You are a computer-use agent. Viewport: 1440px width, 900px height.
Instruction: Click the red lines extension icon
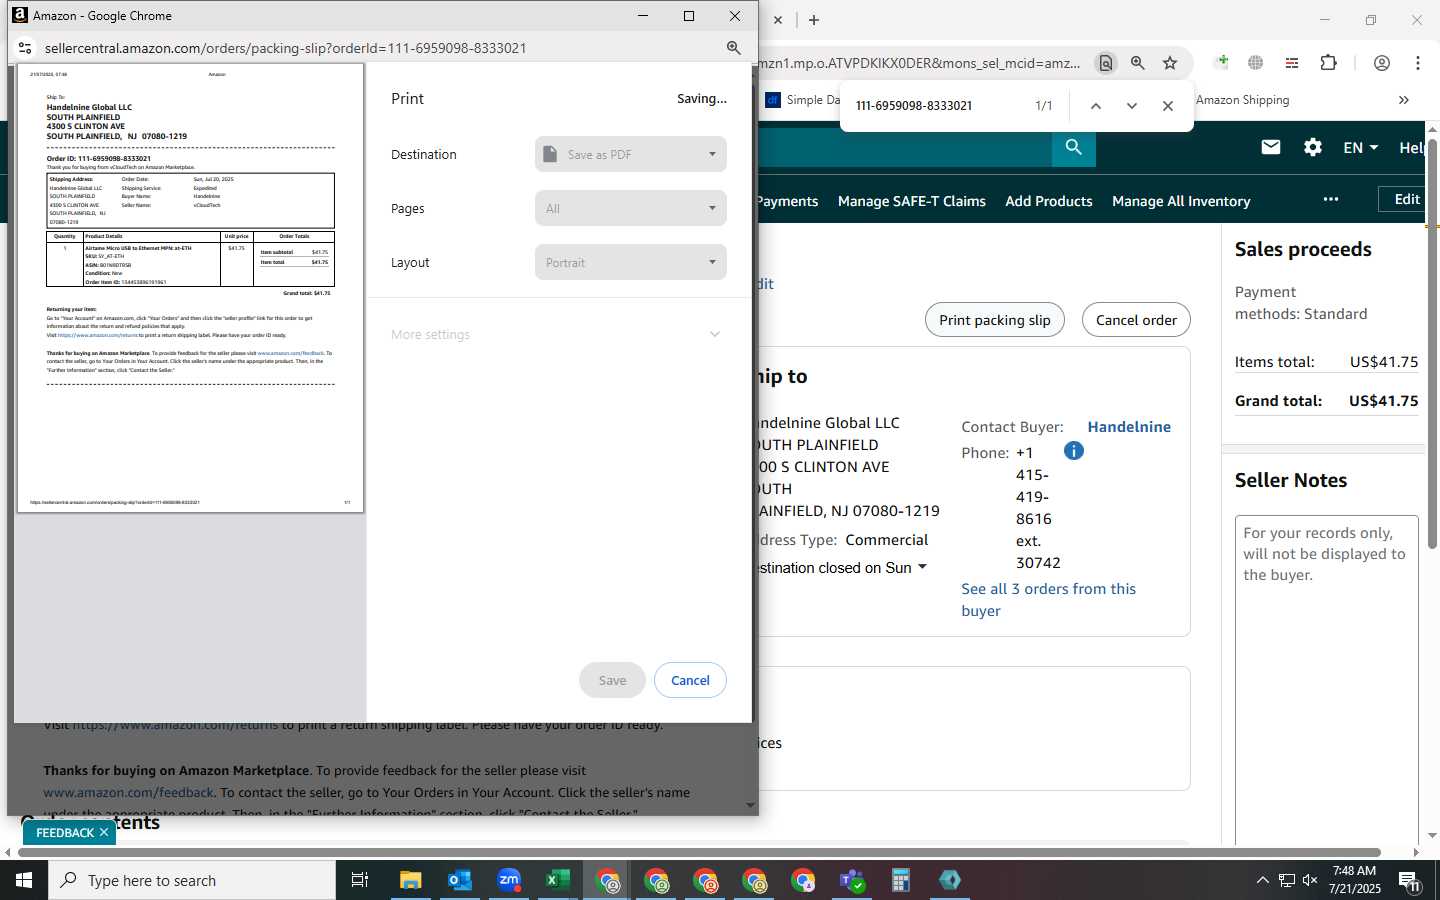(1291, 63)
